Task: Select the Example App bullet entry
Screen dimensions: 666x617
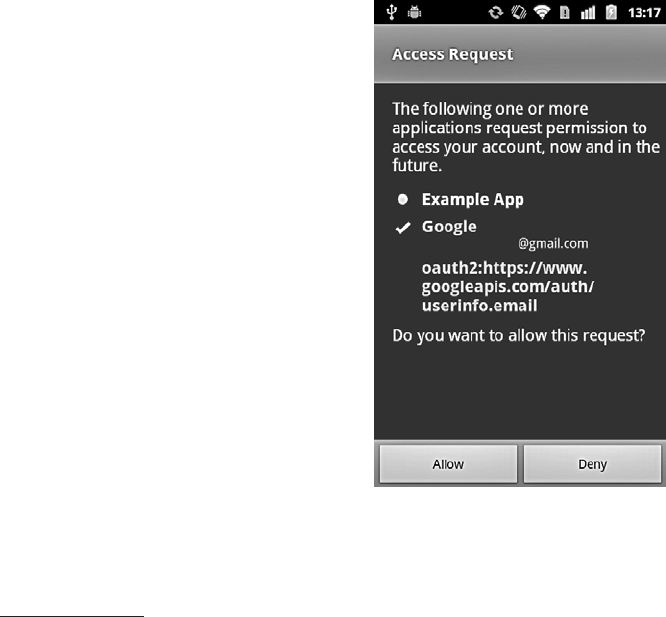Action: click(472, 200)
